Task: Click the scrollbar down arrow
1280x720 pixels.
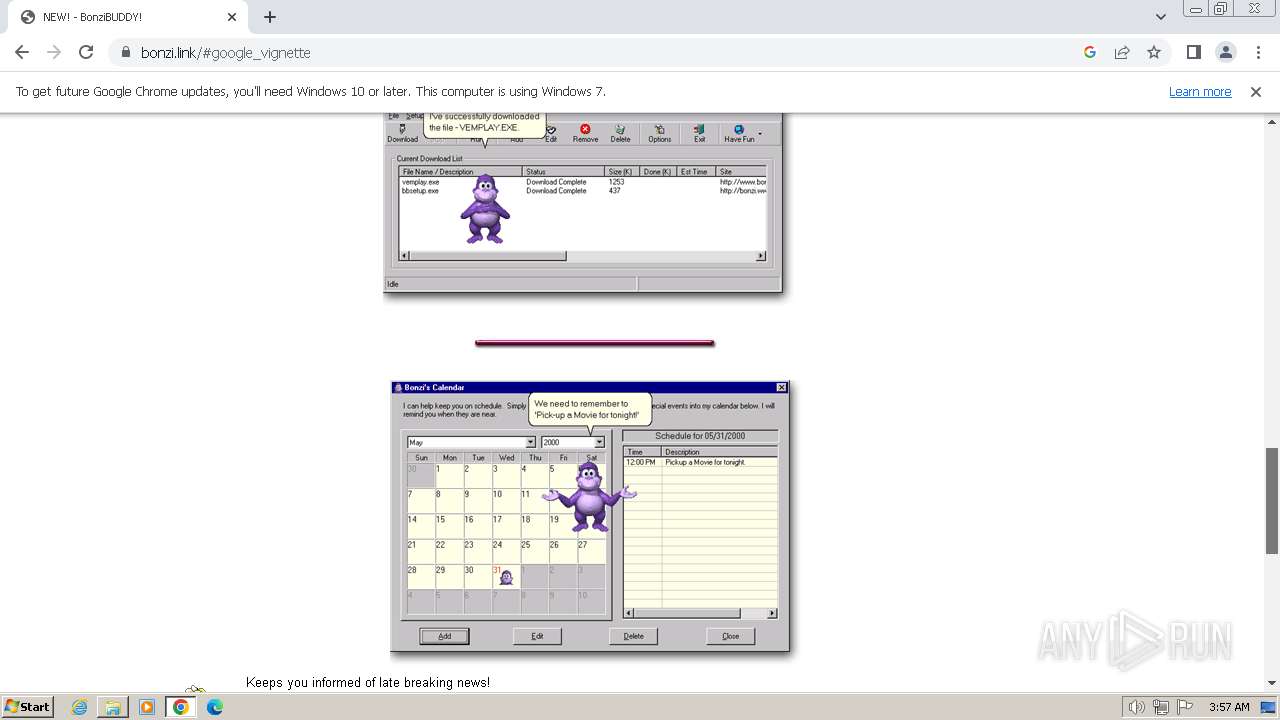Action: [1272, 684]
